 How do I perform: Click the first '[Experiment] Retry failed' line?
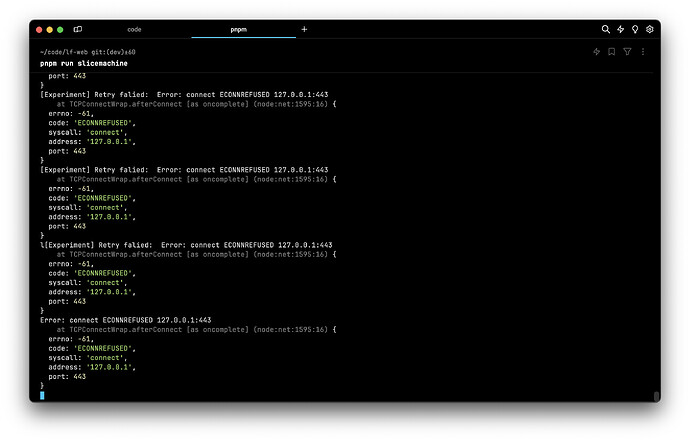pyautogui.click(x=184, y=95)
